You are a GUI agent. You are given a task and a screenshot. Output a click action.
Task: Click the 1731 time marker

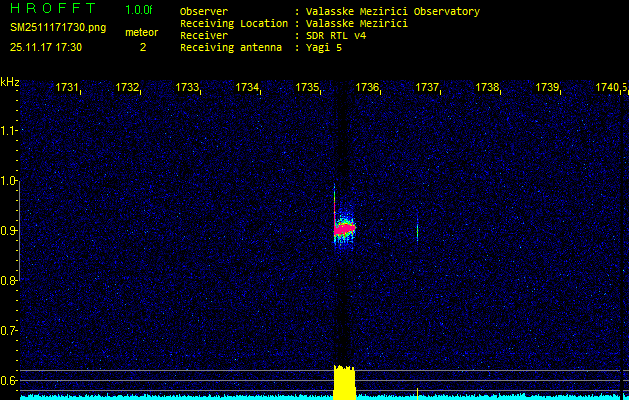coord(67,88)
